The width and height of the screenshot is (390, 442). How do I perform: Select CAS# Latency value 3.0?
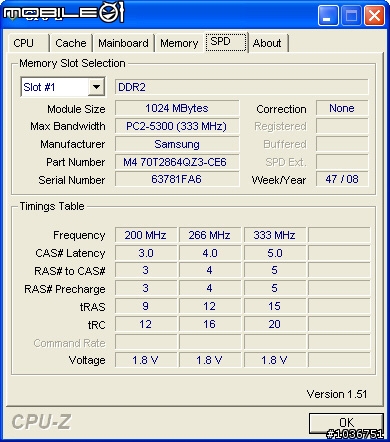[x=146, y=253]
